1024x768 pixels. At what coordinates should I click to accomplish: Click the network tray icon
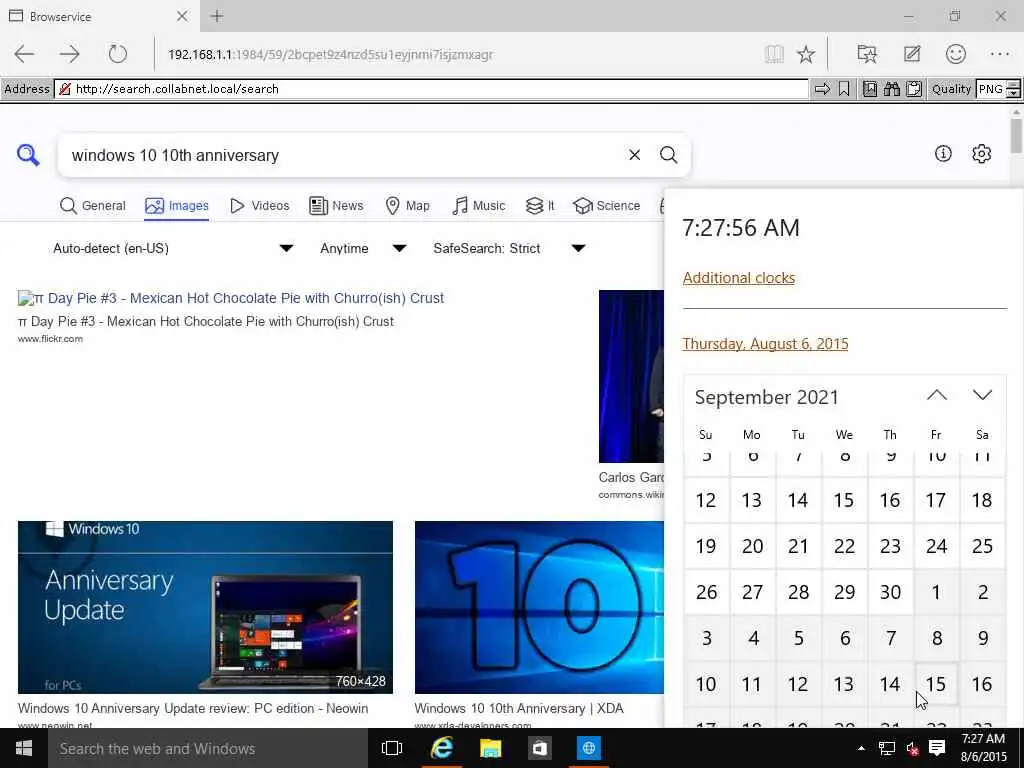click(886, 748)
